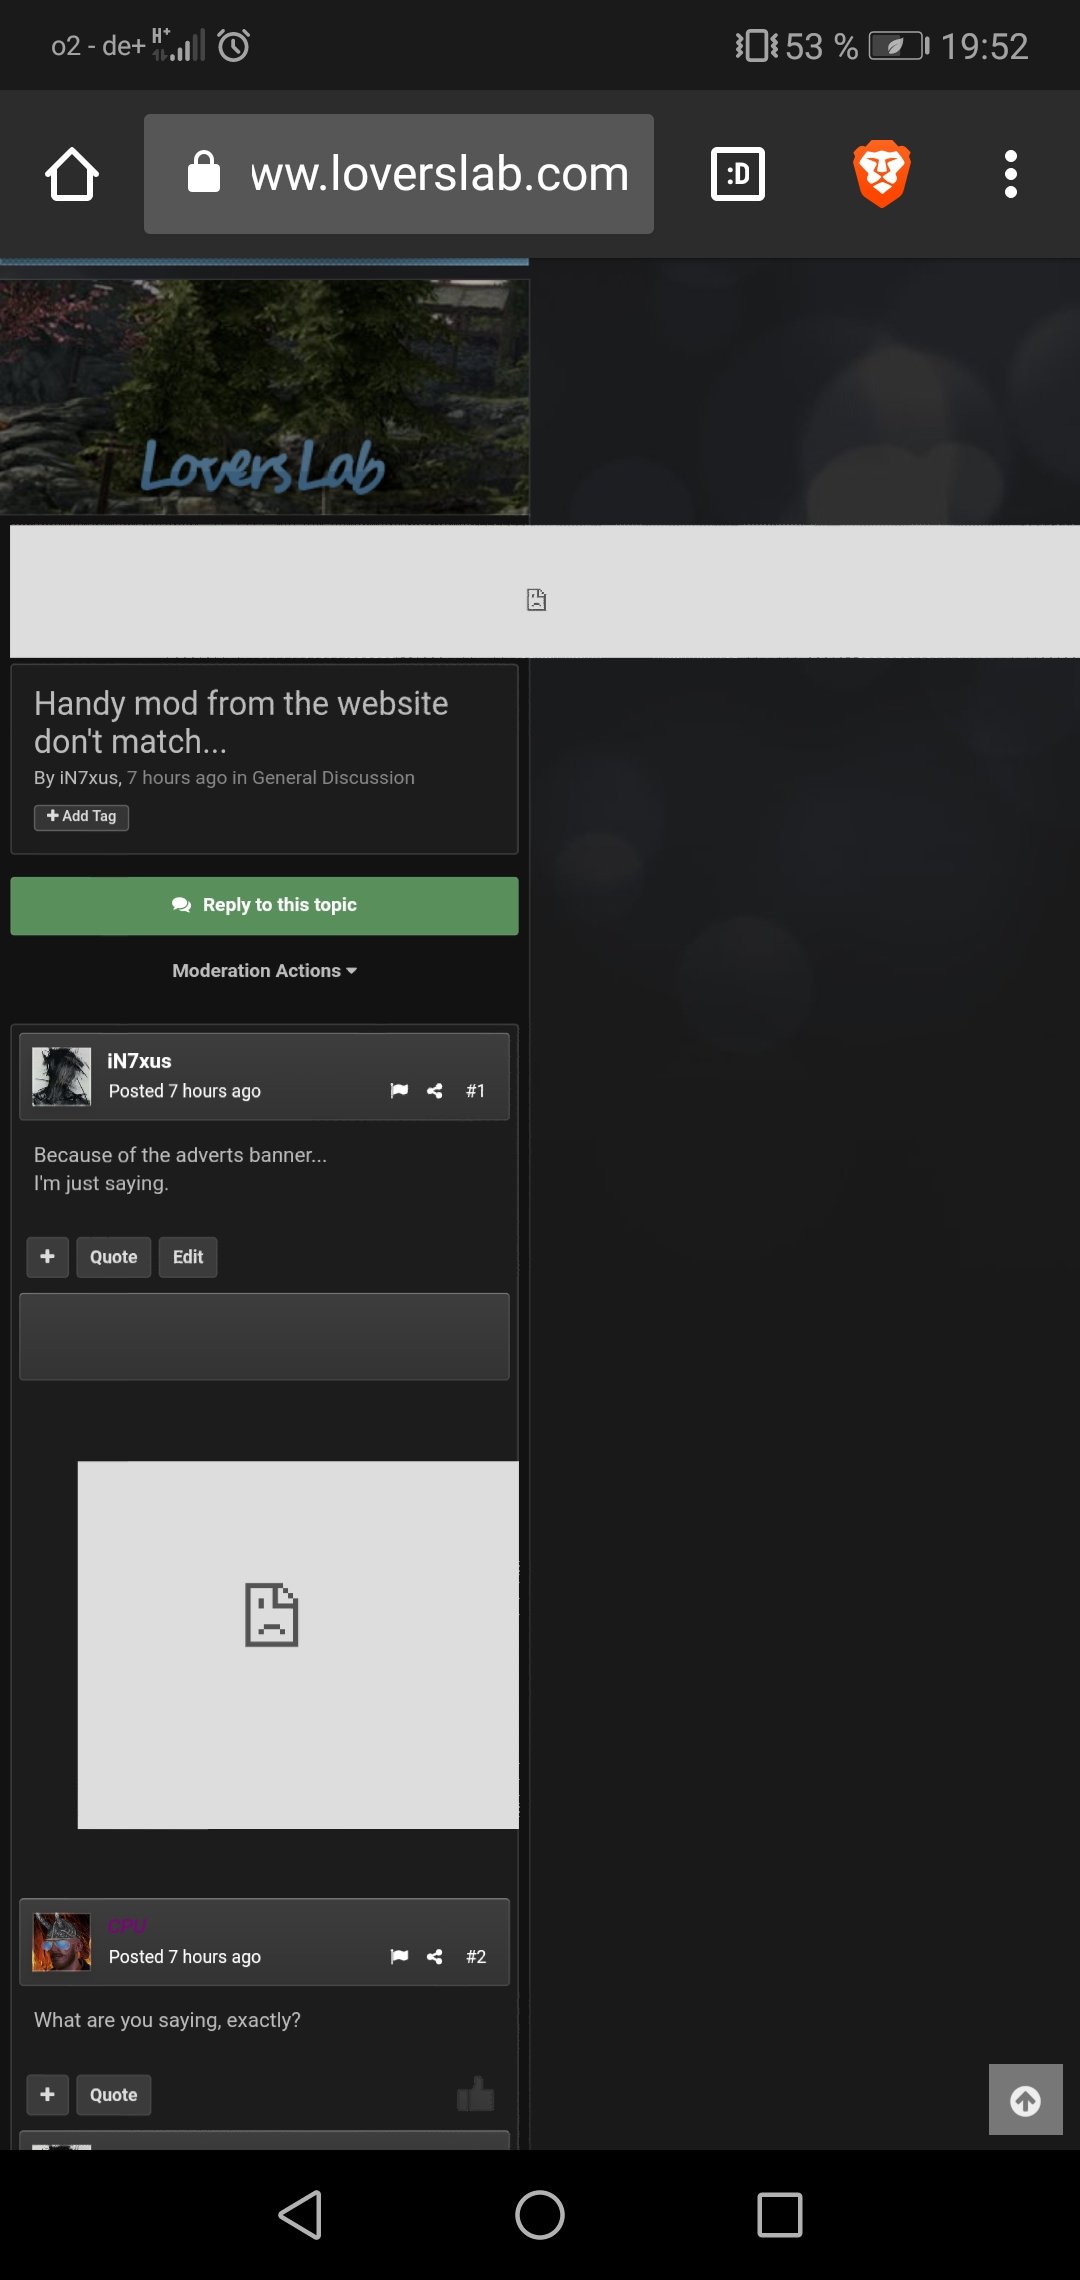Viewport: 1080px width, 2280px height.
Task: Share post #2 with the share icon
Action: (x=435, y=1957)
